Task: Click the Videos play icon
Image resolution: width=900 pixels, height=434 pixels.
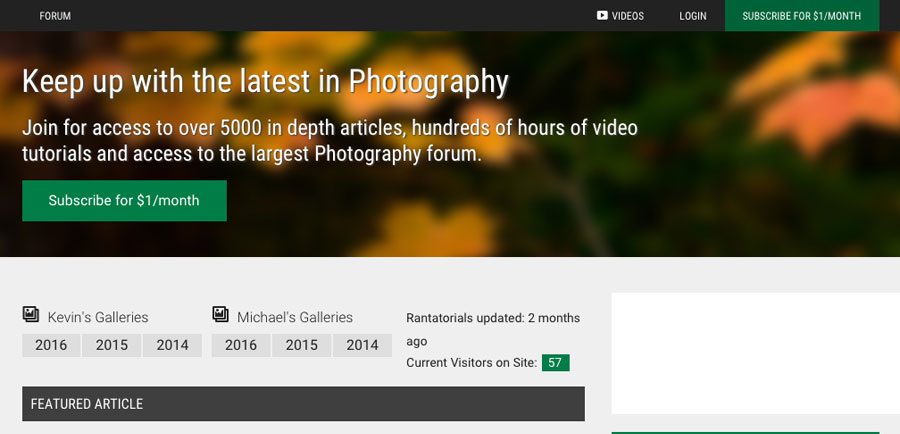Action: point(602,16)
